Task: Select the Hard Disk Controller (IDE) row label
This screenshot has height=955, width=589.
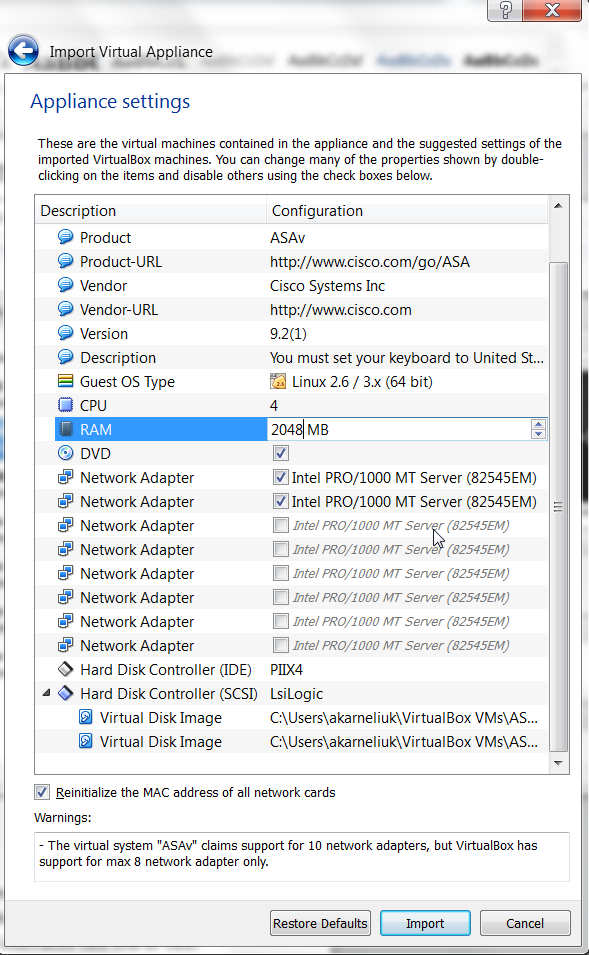Action: click(166, 670)
